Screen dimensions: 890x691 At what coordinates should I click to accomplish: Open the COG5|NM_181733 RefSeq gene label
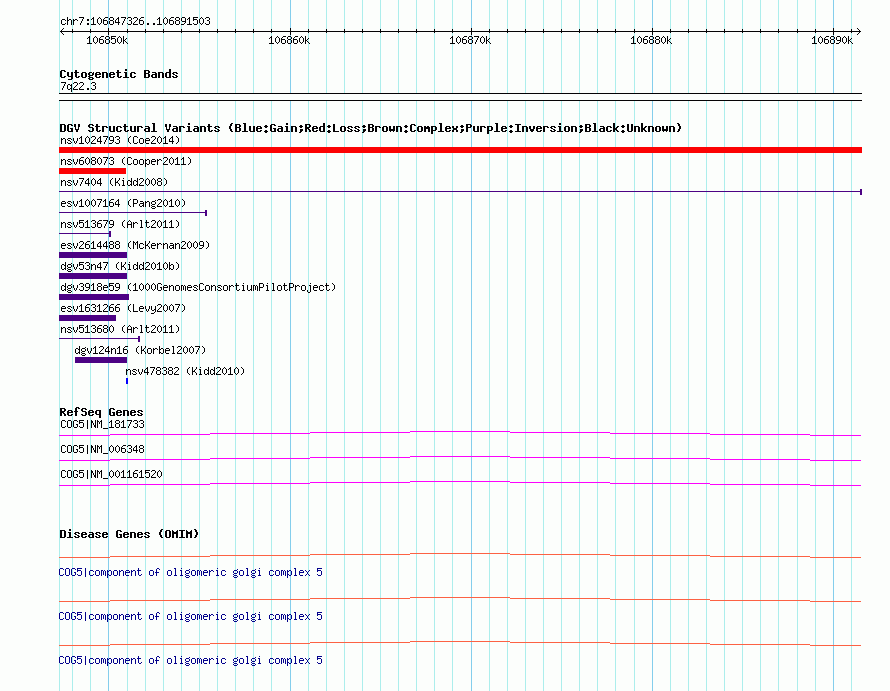(102, 425)
